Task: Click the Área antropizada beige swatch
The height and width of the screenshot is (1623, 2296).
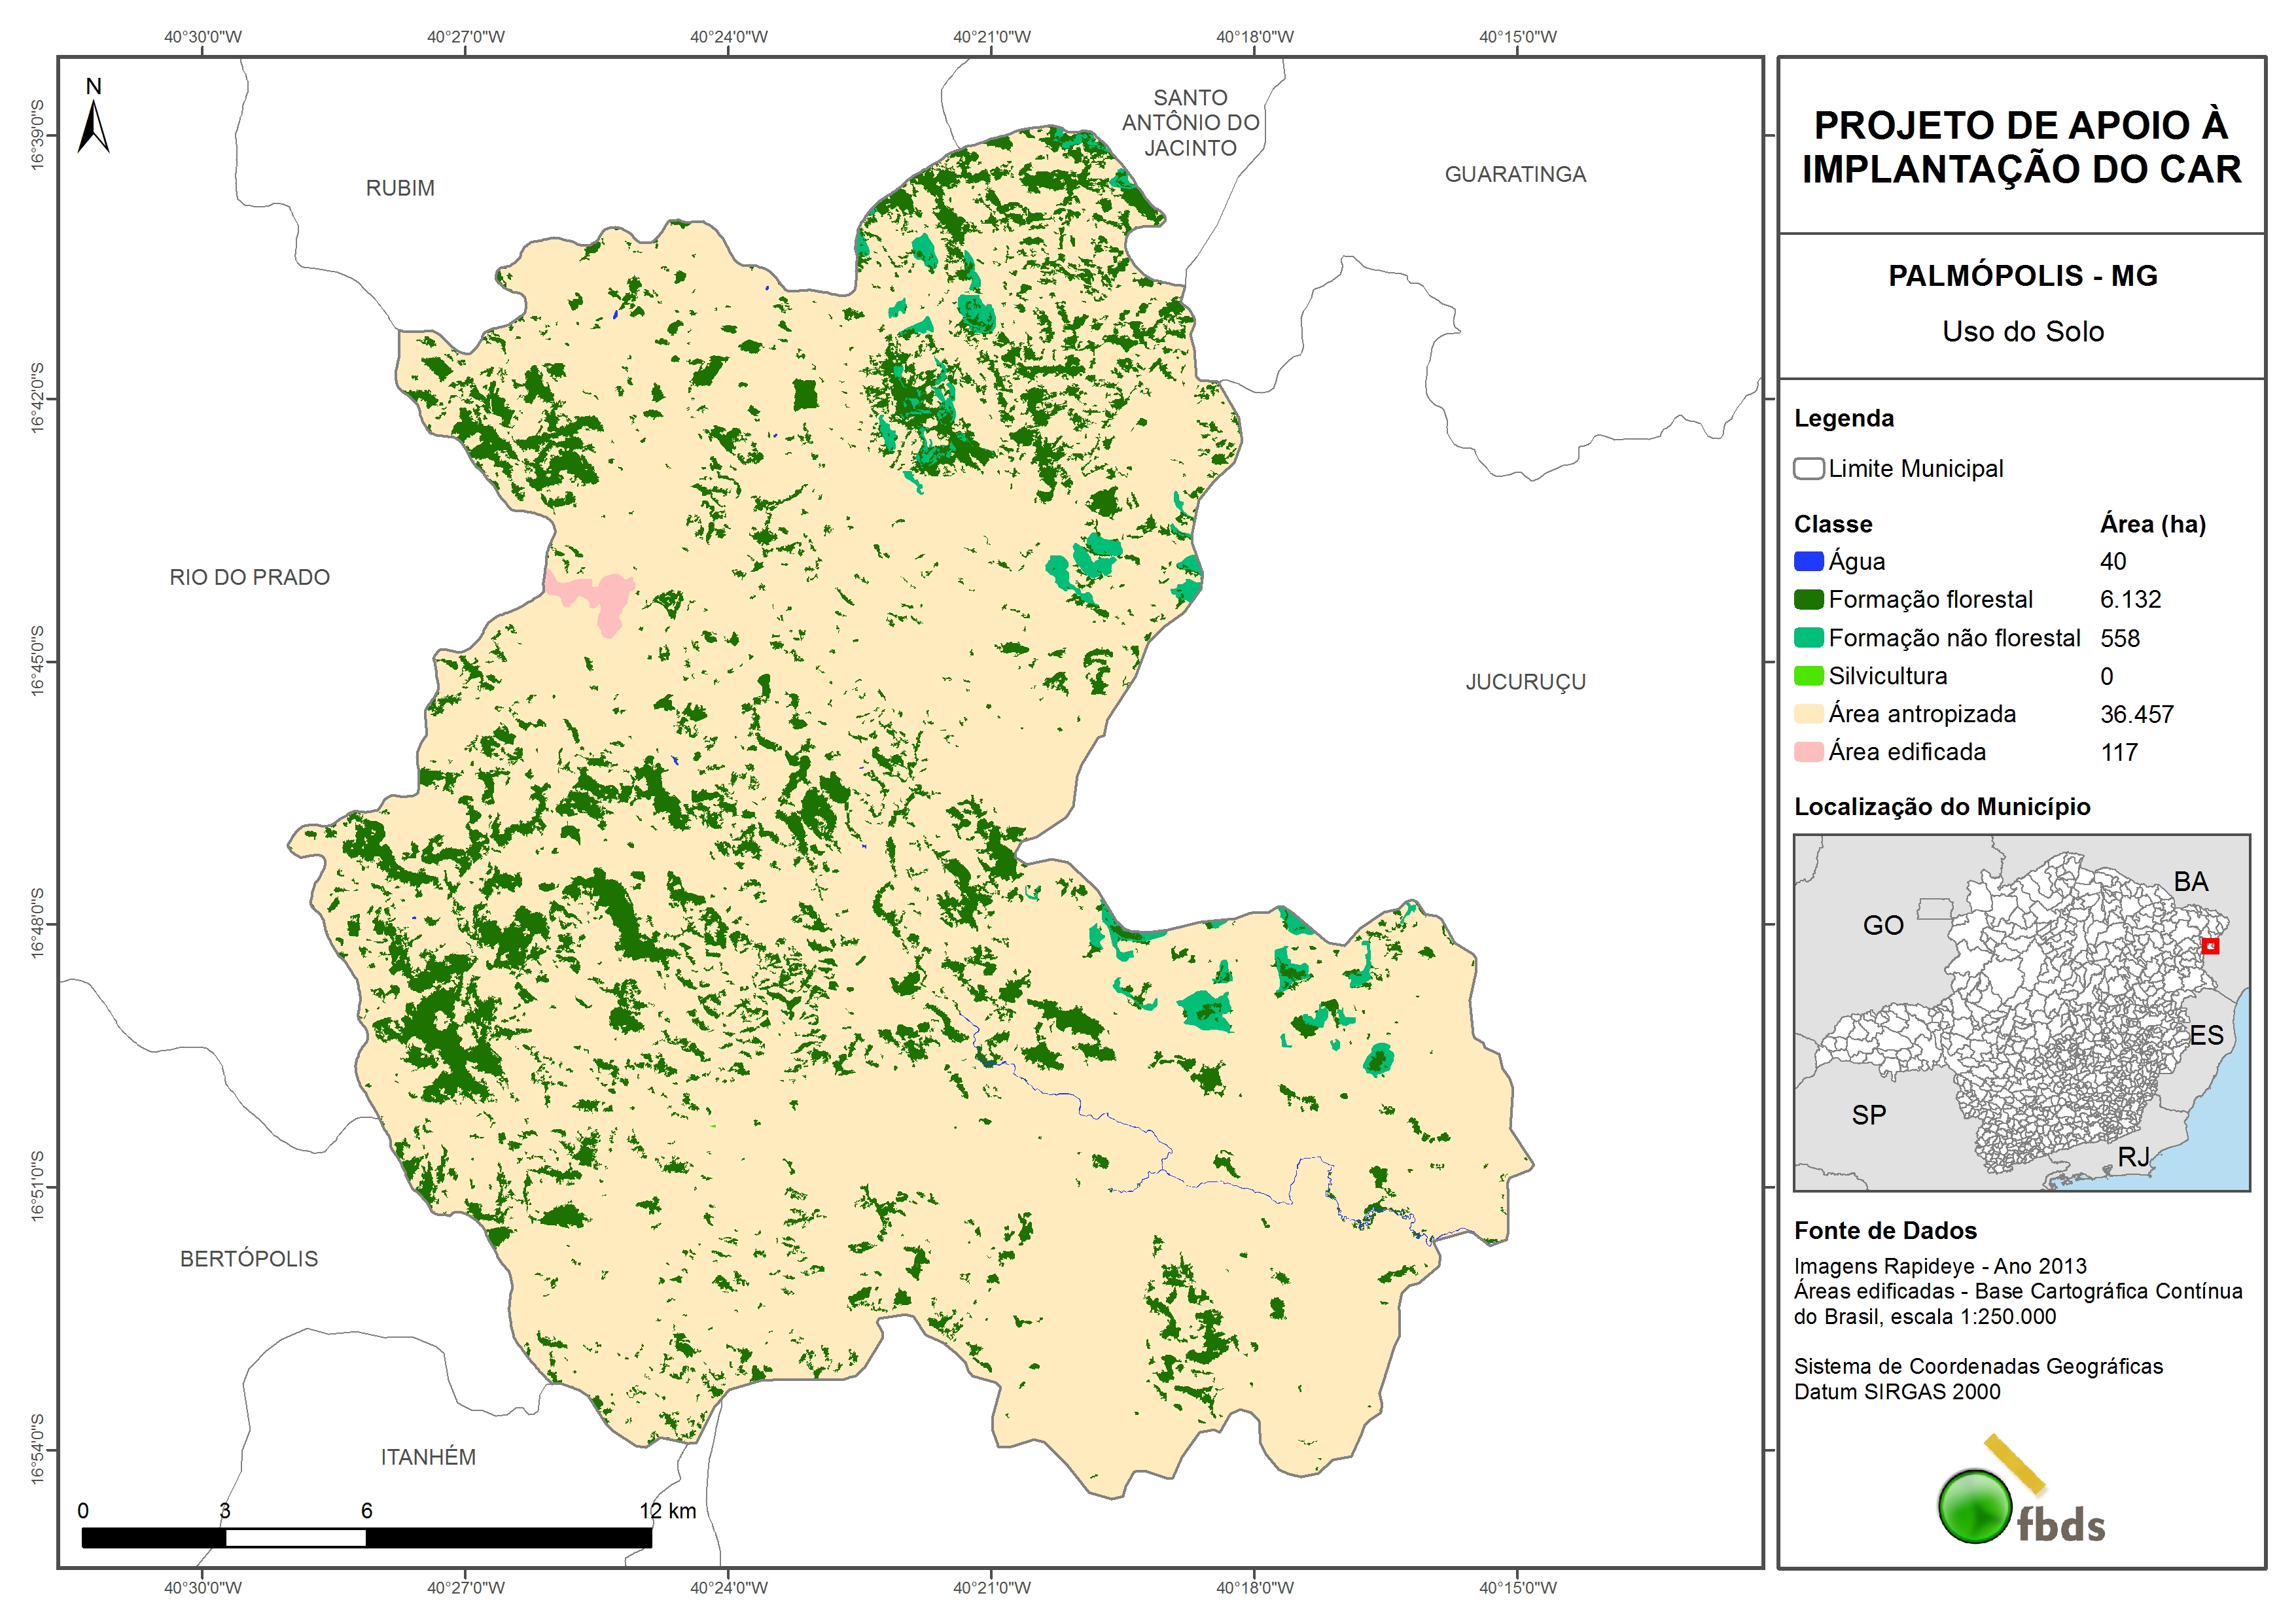Action: pyautogui.click(x=1808, y=713)
